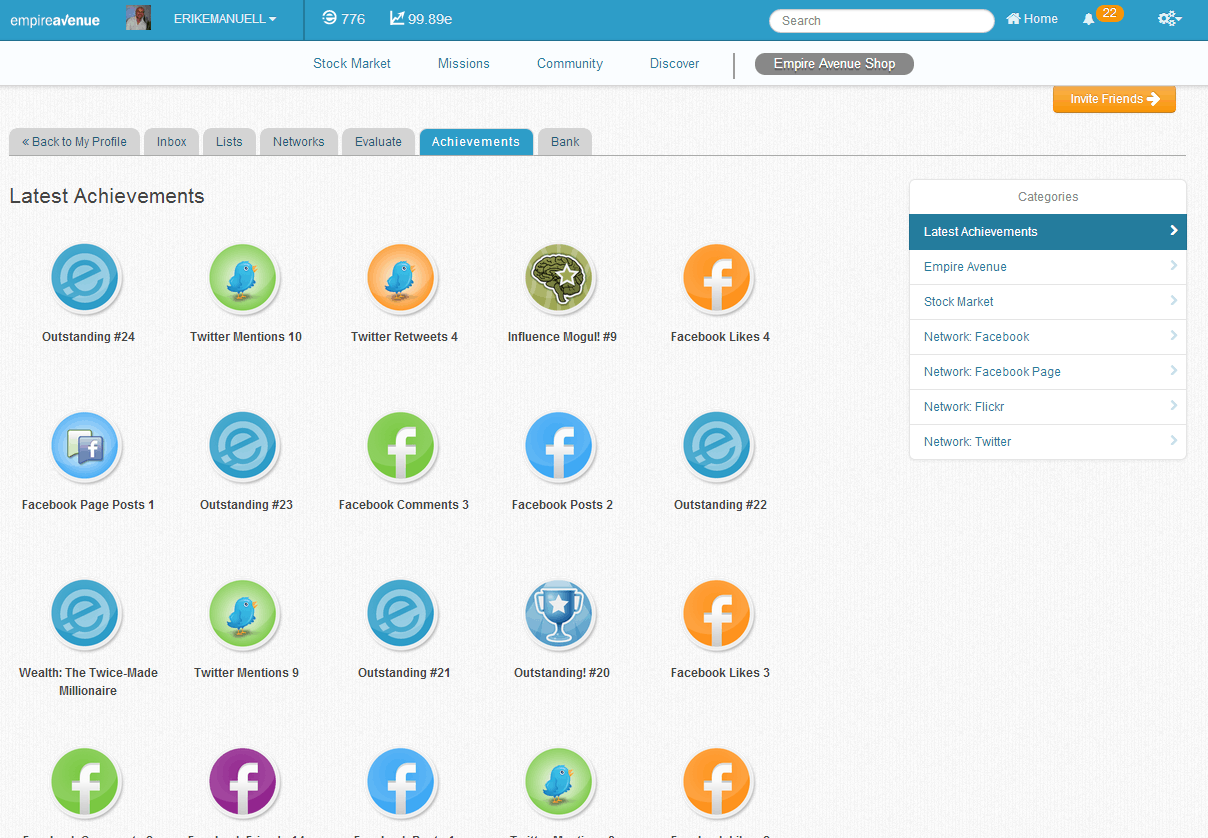
Task: Open the Outstanding #23 badge
Action: tap(244, 446)
